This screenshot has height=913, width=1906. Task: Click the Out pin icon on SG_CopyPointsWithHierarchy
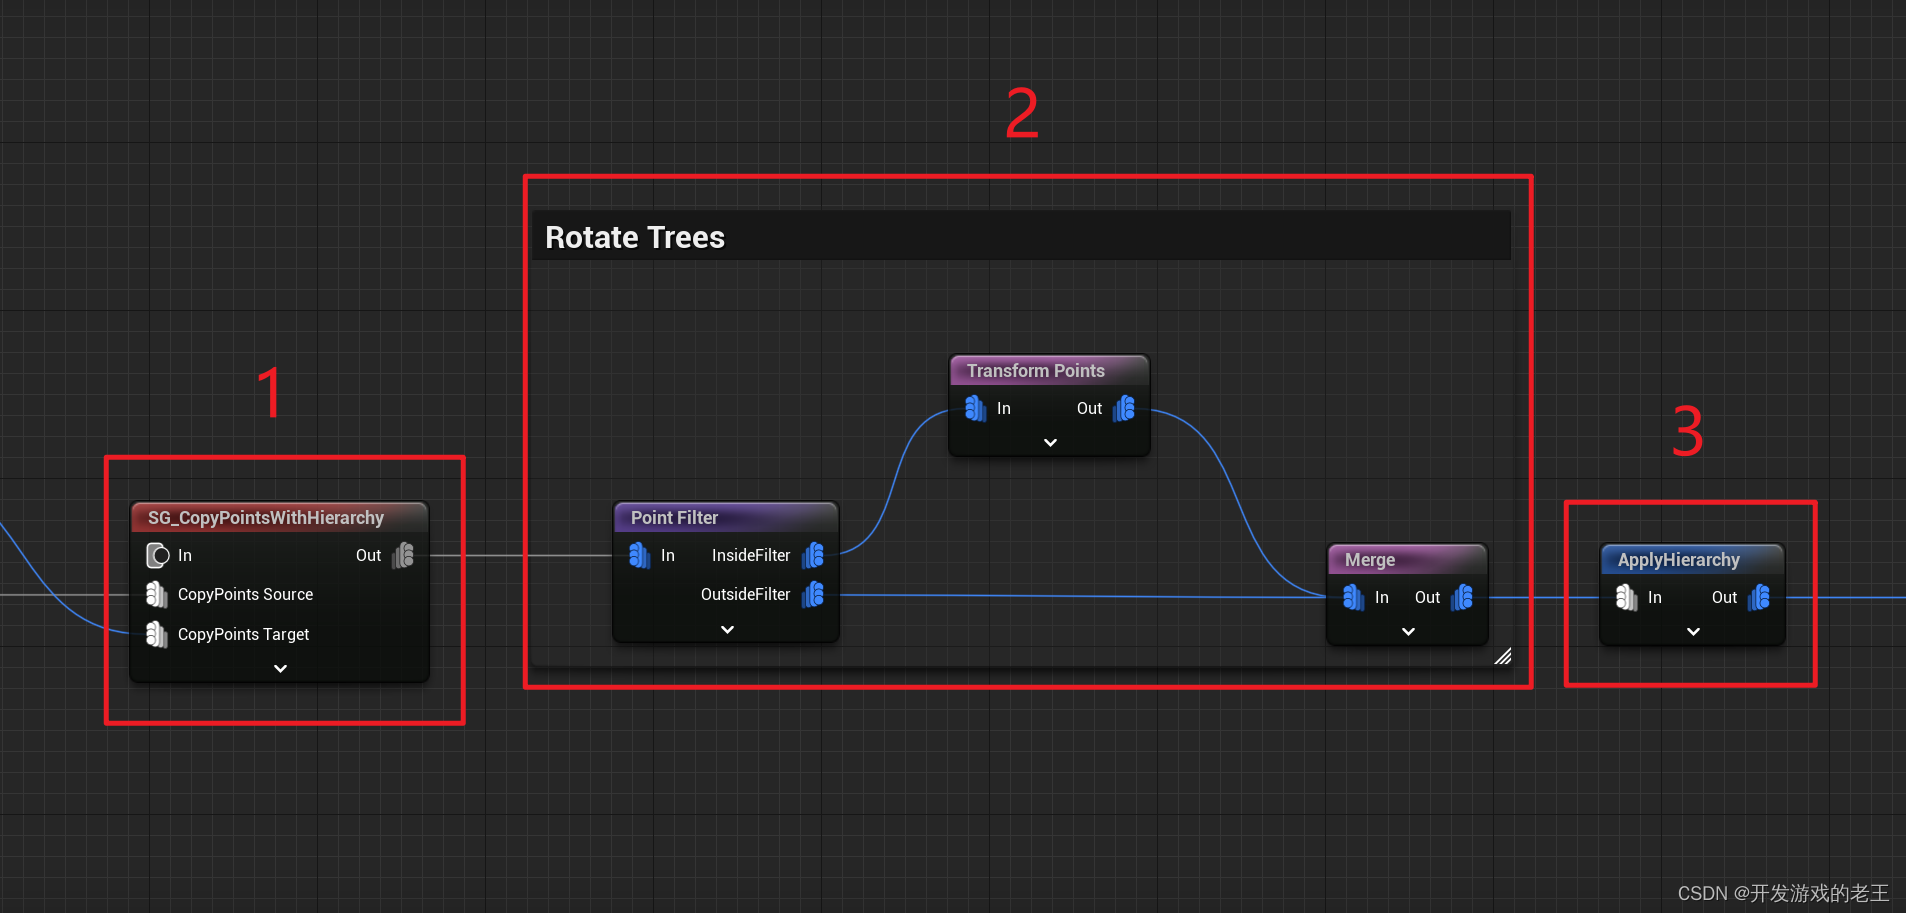pyautogui.click(x=403, y=555)
